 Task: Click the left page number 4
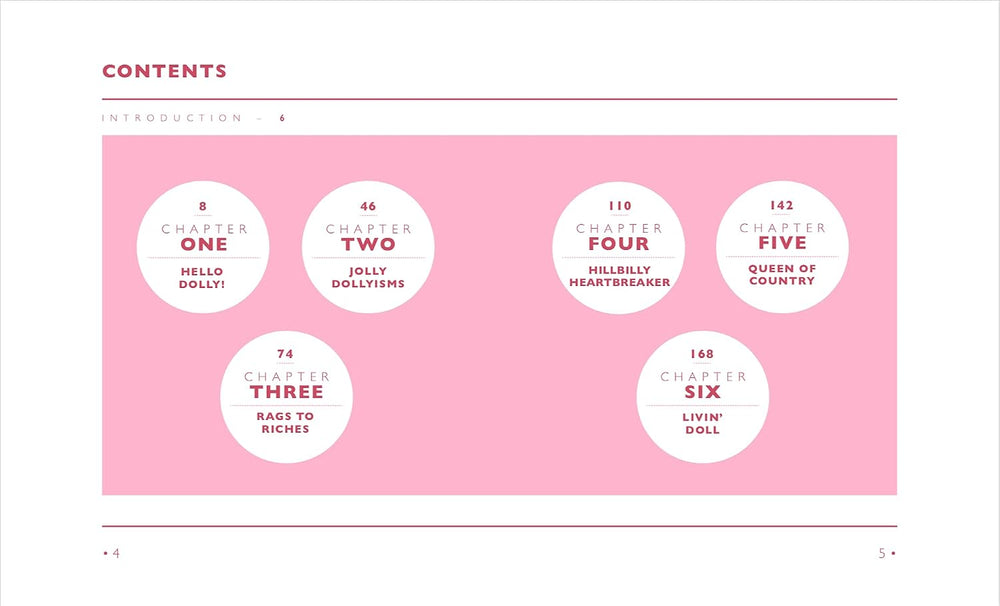point(116,553)
